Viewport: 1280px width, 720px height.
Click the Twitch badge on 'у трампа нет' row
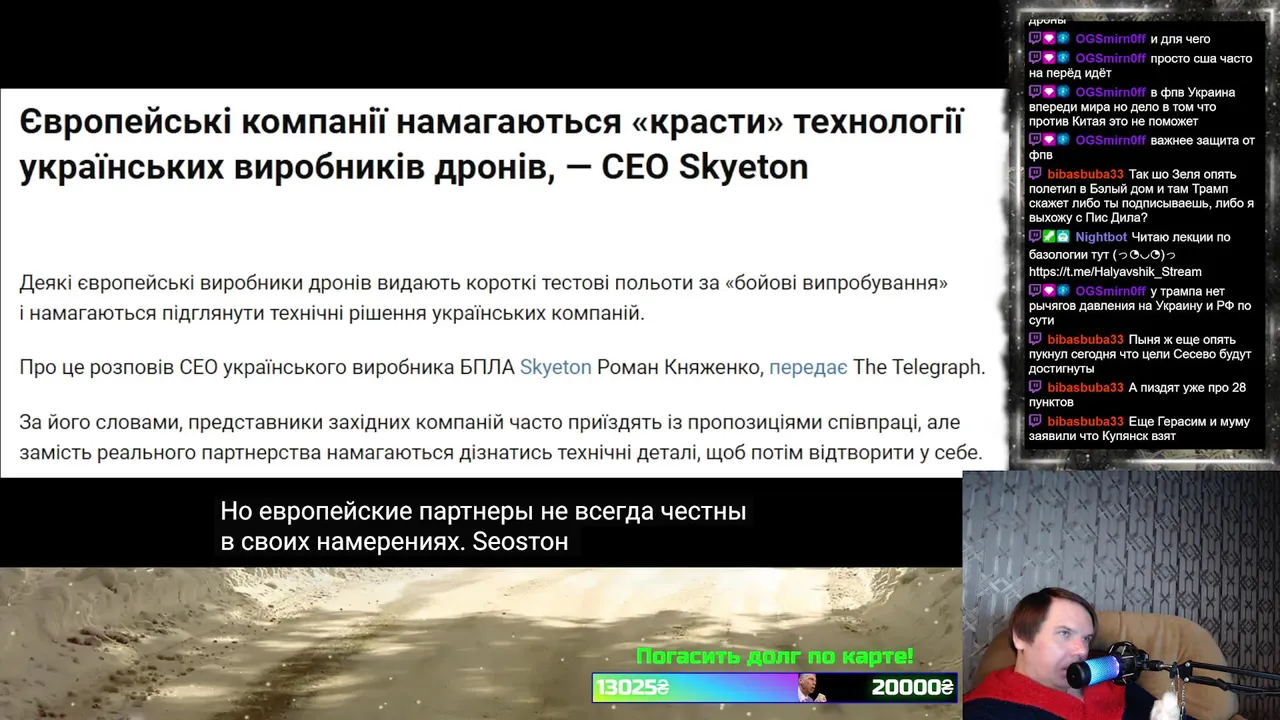(x=1035, y=291)
